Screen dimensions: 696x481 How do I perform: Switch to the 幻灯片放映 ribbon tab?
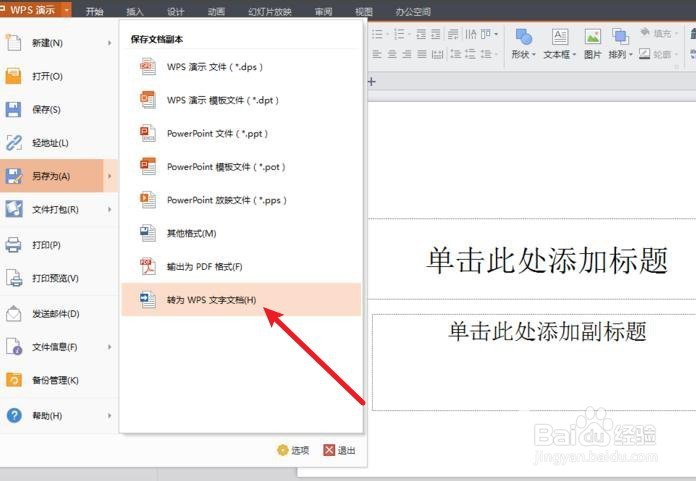(x=270, y=11)
